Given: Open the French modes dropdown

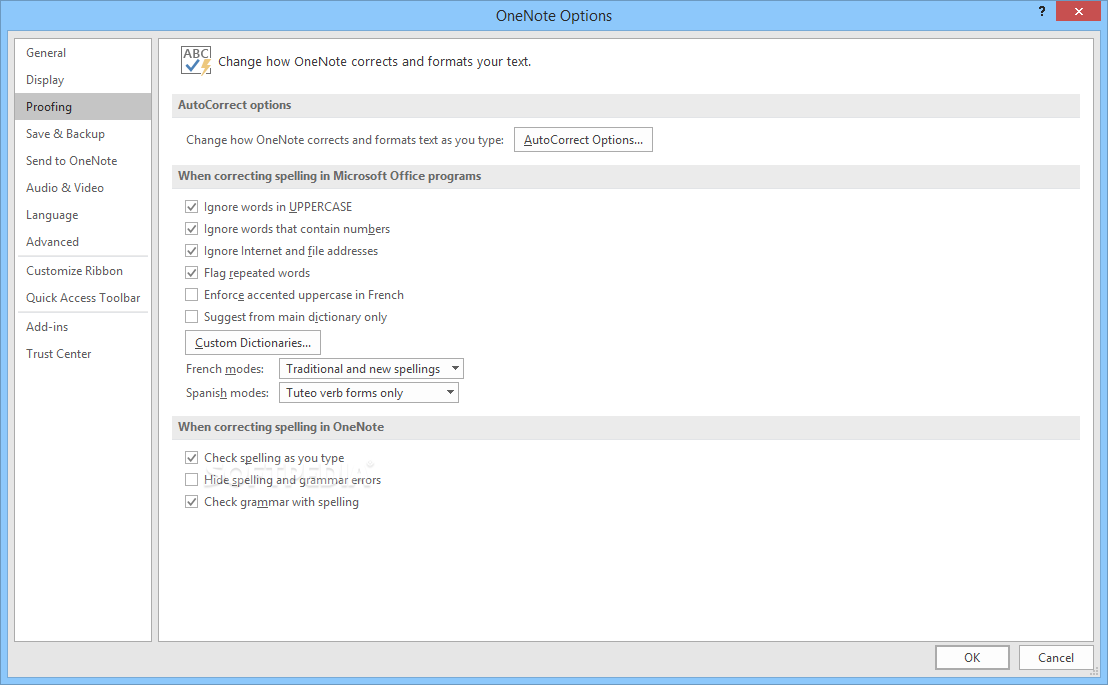Looking at the screenshot, I should 371,369.
